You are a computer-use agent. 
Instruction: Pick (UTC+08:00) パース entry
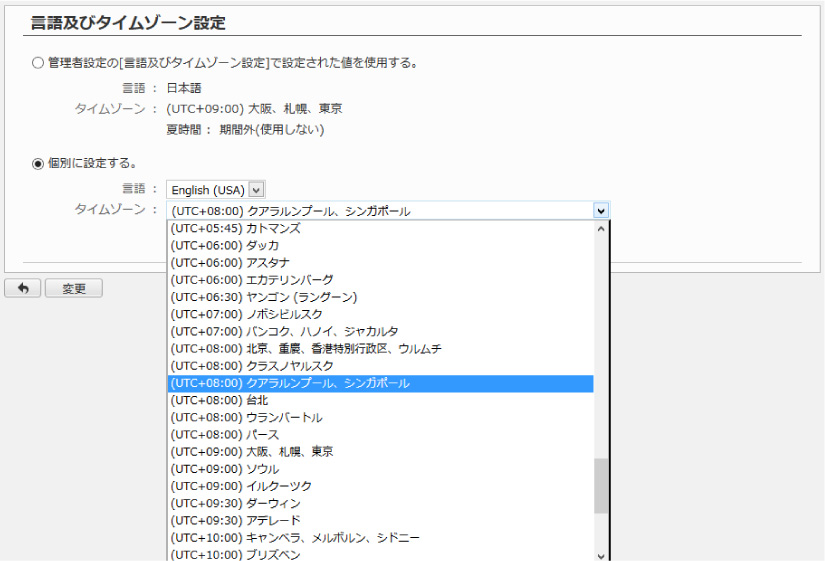pyautogui.click(x=380, y=435)
